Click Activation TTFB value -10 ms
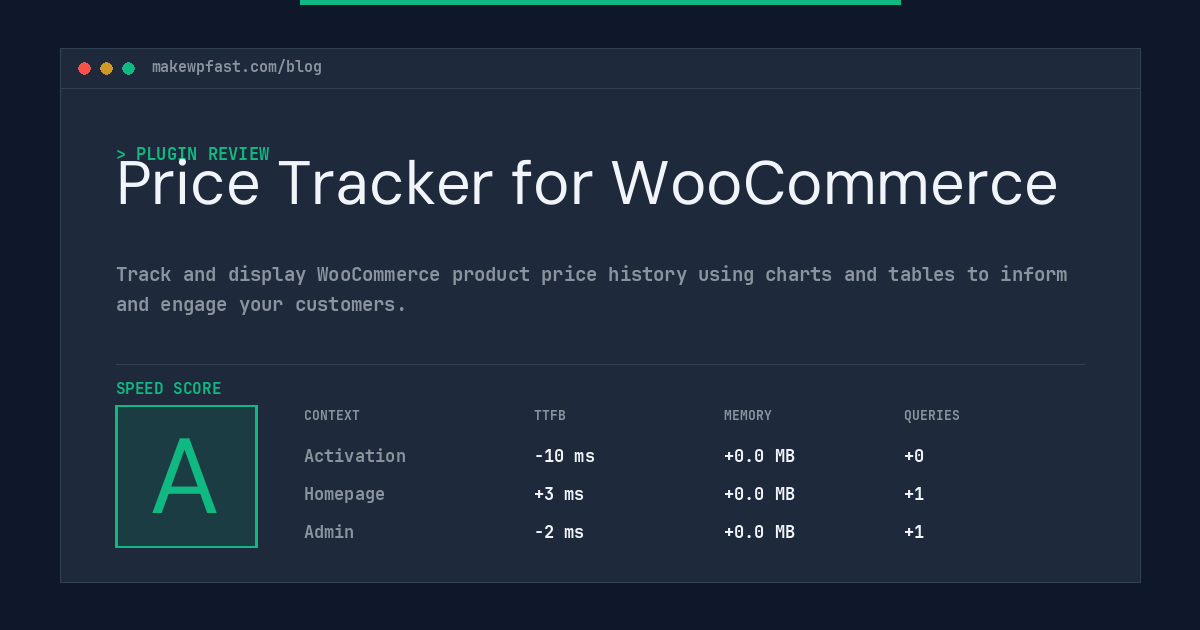This screenshot has width=1200, height=630. (x=564, y=456)
